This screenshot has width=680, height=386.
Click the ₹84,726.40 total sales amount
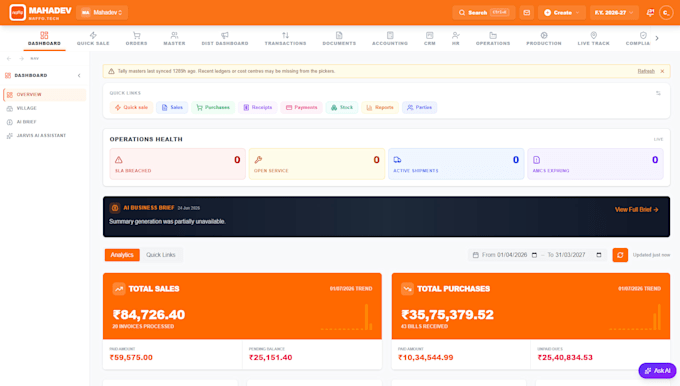(x=149, y=314)
